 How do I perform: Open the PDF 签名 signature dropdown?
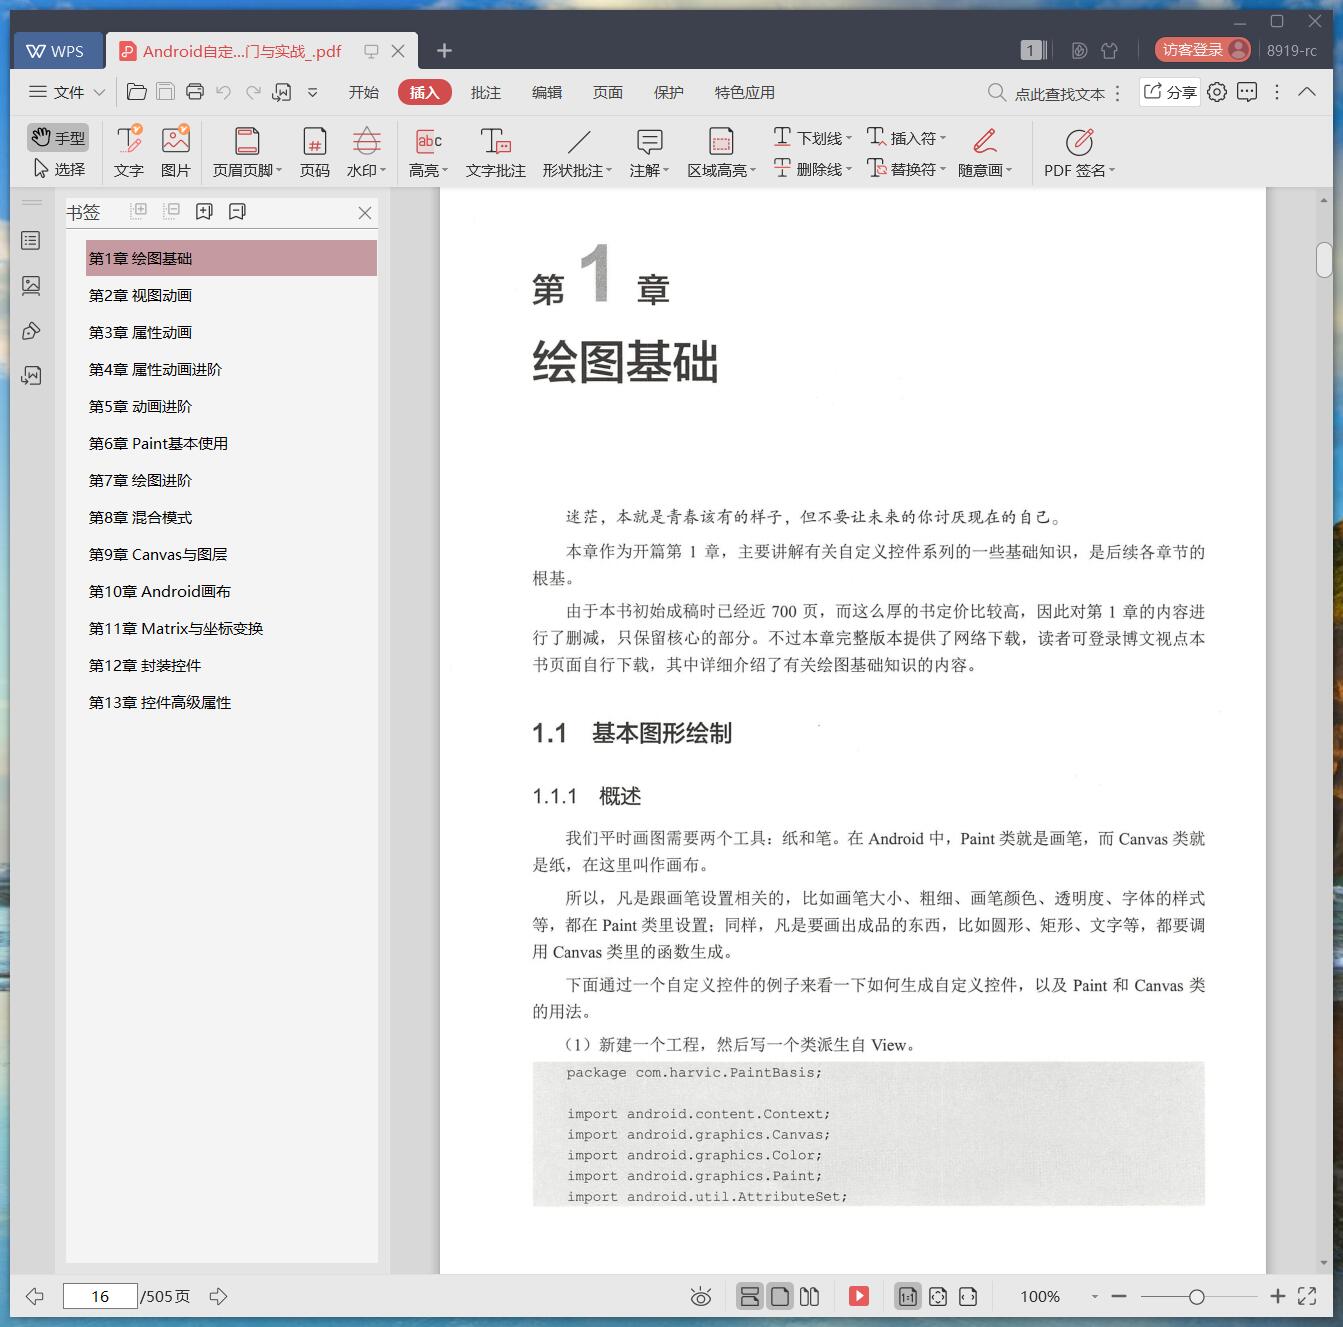pyautogui.click(x=1079, y=152)
